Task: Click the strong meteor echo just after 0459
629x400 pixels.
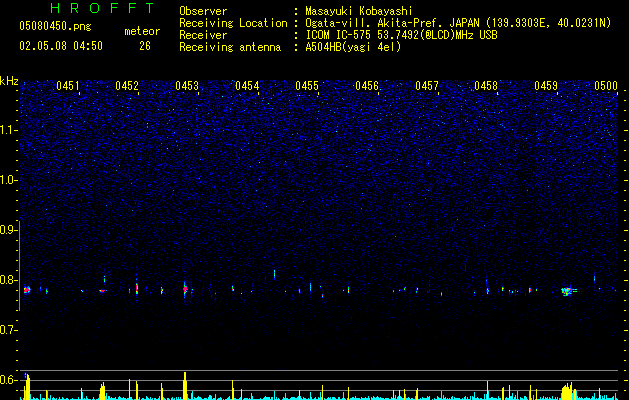Action: [567, 291]
